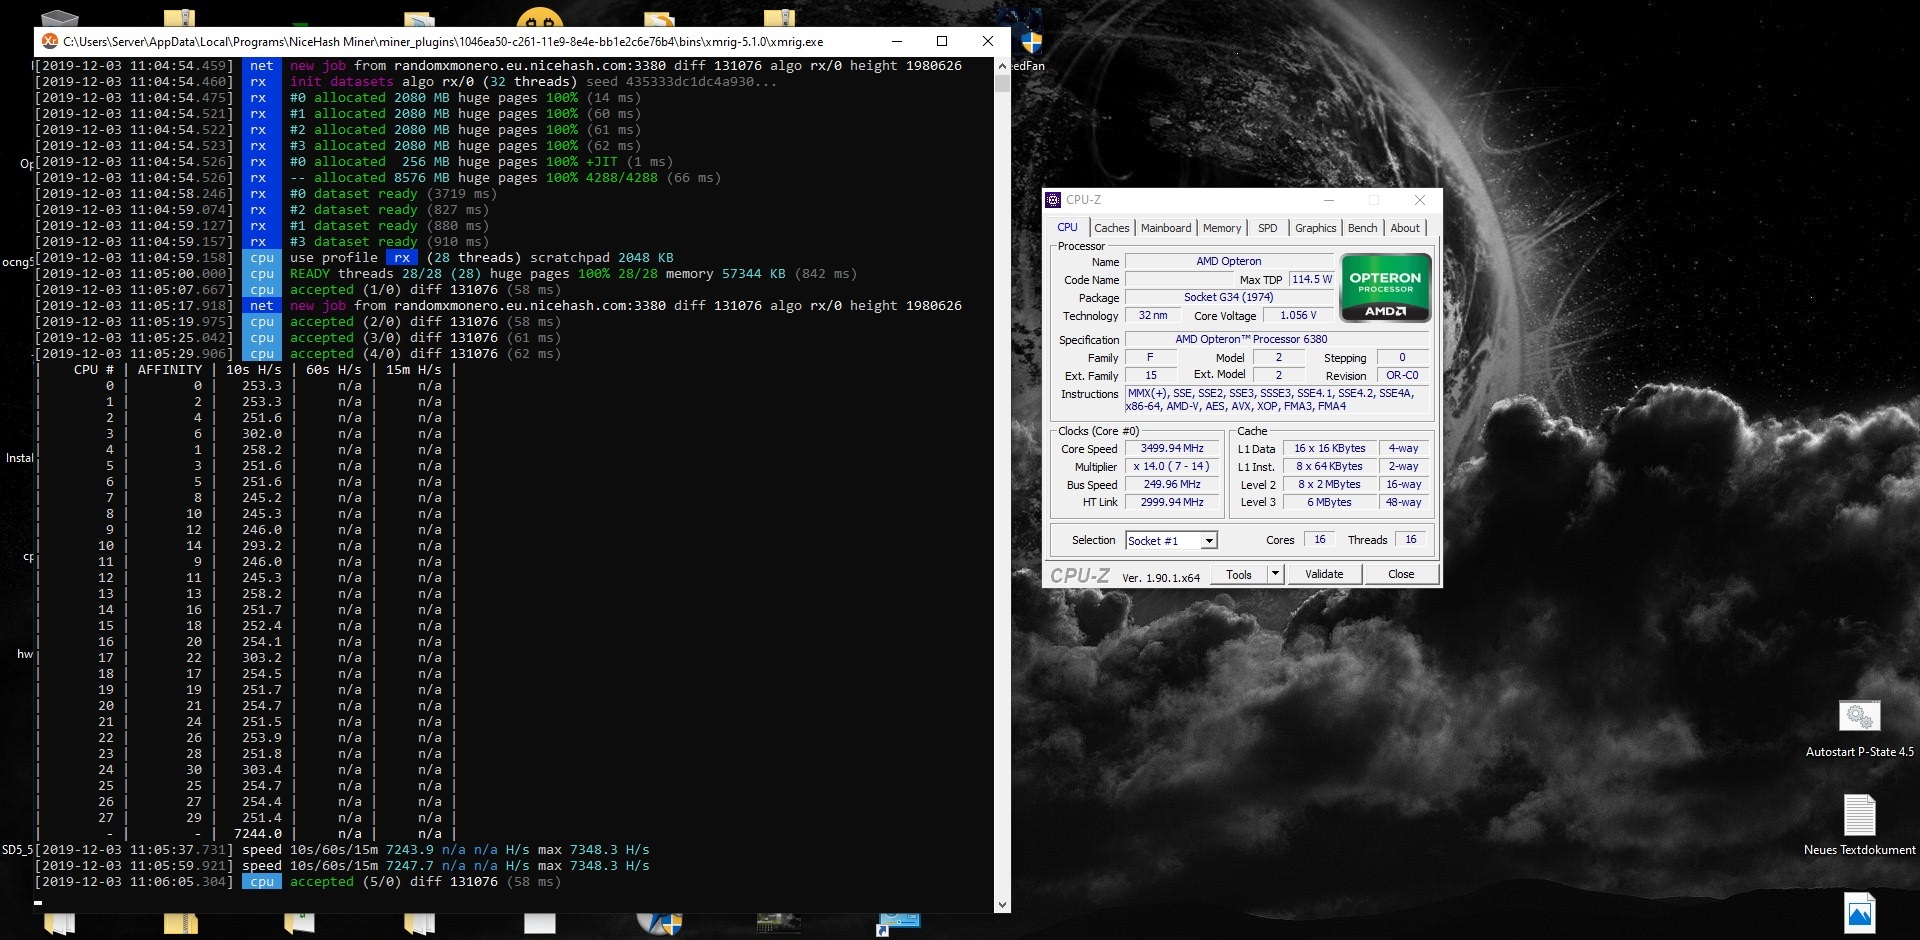
Task: Click the Core Voltage value "1.056 V"
Action: (x=1298, y=315)
